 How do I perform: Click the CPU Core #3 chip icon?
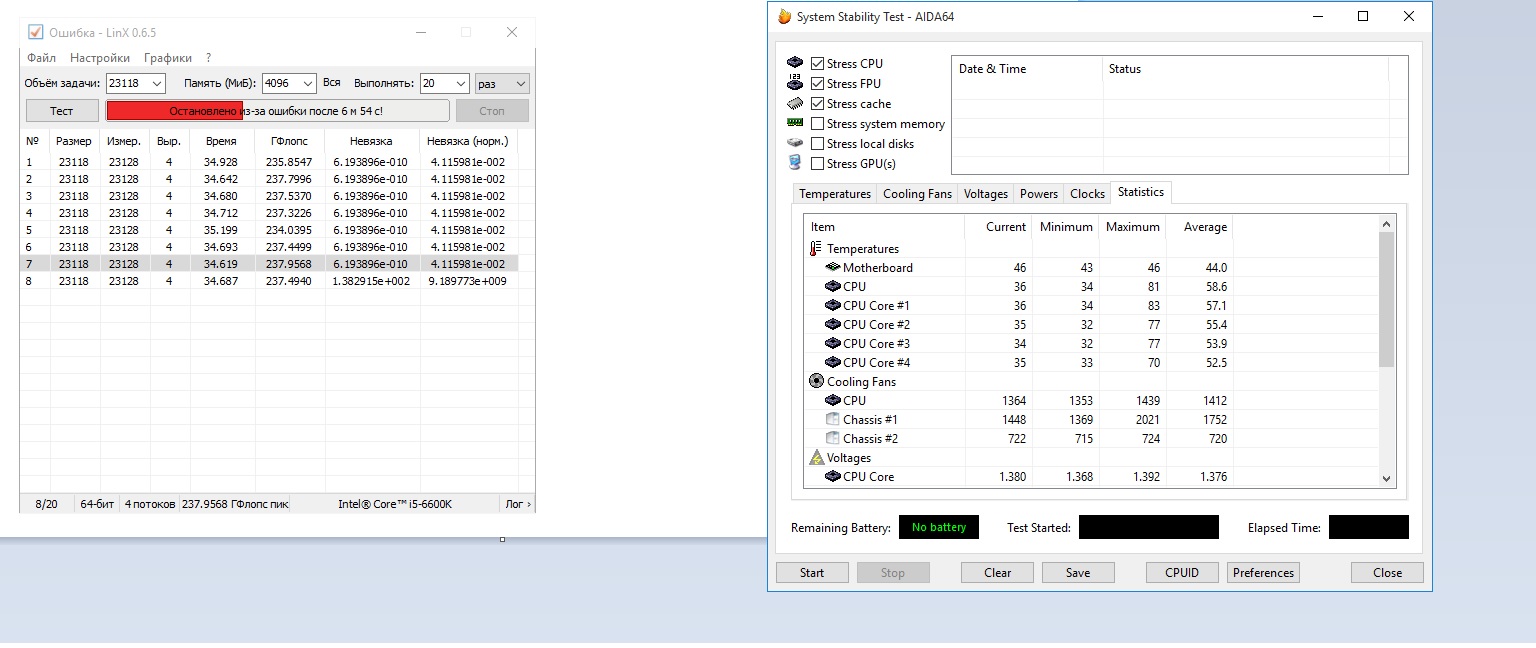[x=832, y=343]
